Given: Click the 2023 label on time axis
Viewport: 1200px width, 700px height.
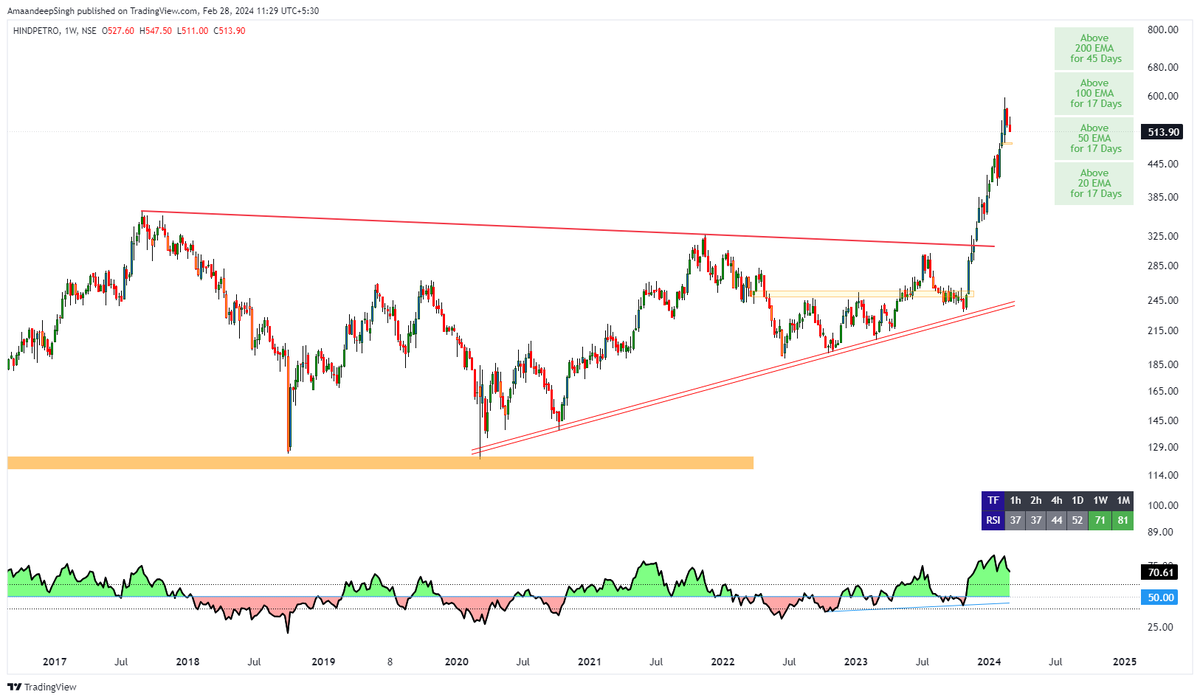Looking at the screenshot, I should pos(856,662).
